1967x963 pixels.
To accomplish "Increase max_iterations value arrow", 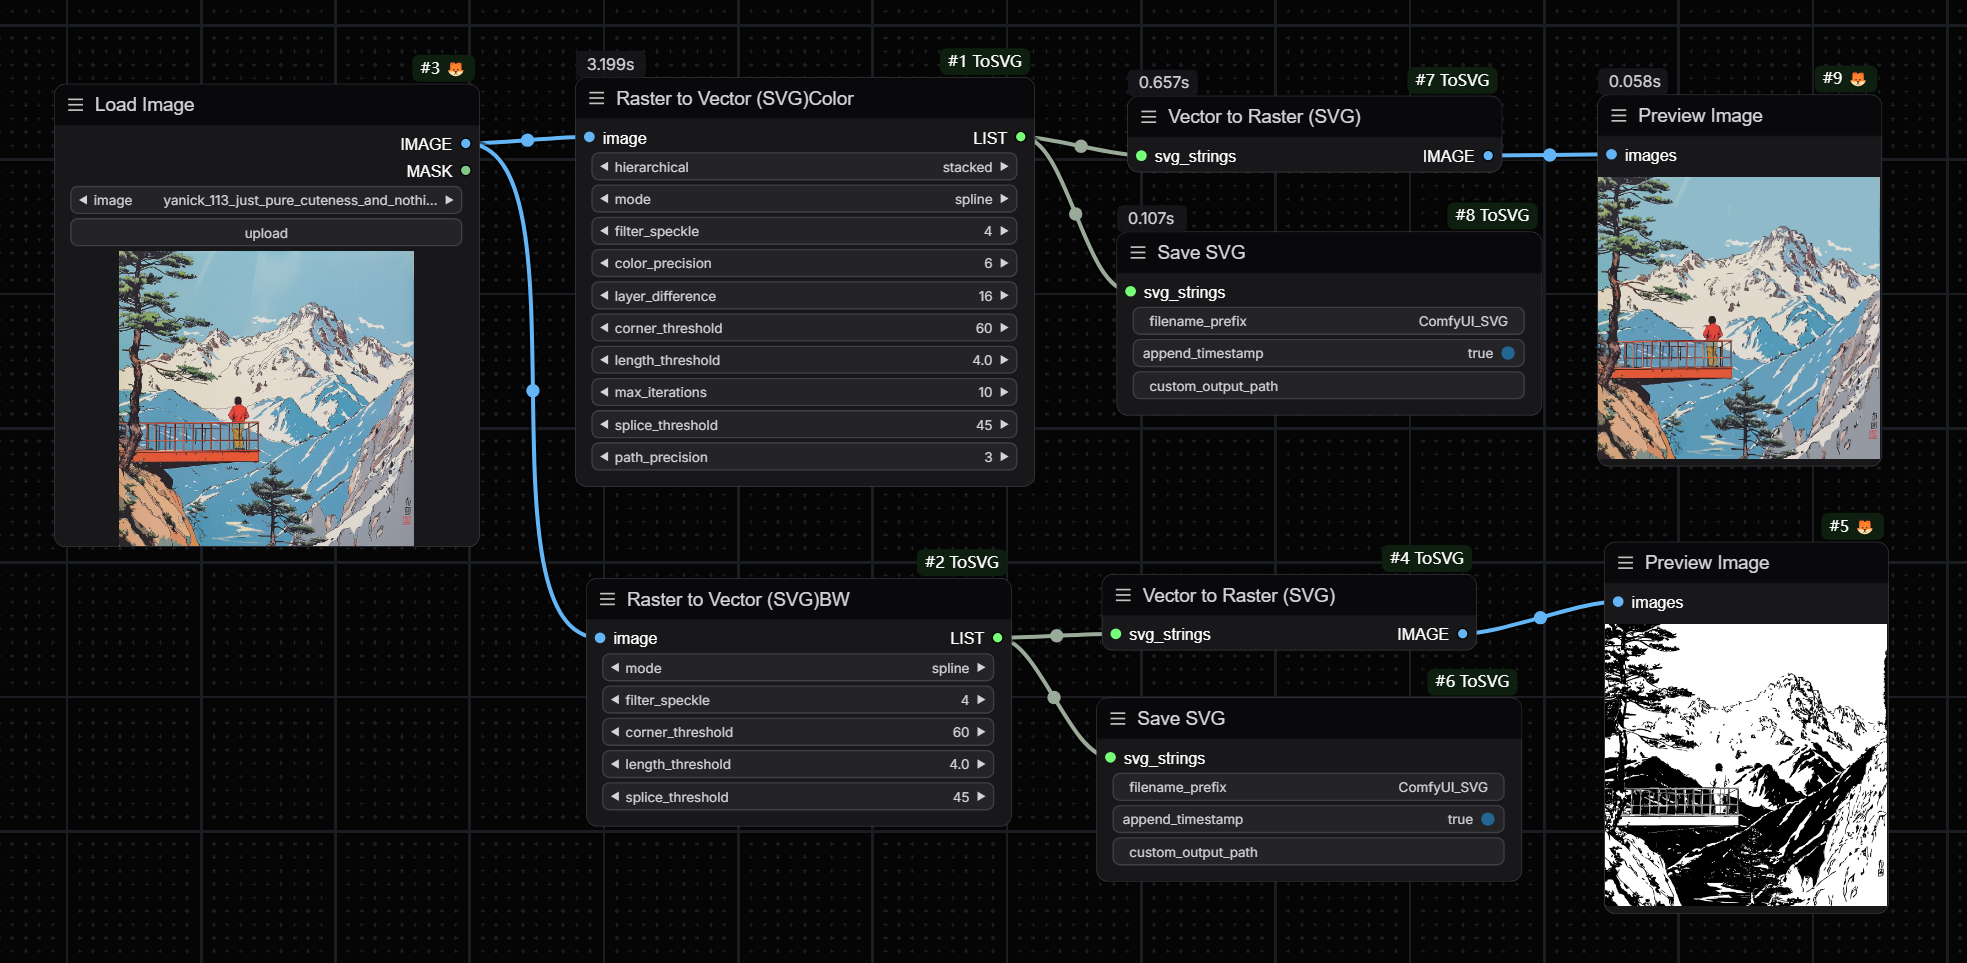I will pos(1004,392).
